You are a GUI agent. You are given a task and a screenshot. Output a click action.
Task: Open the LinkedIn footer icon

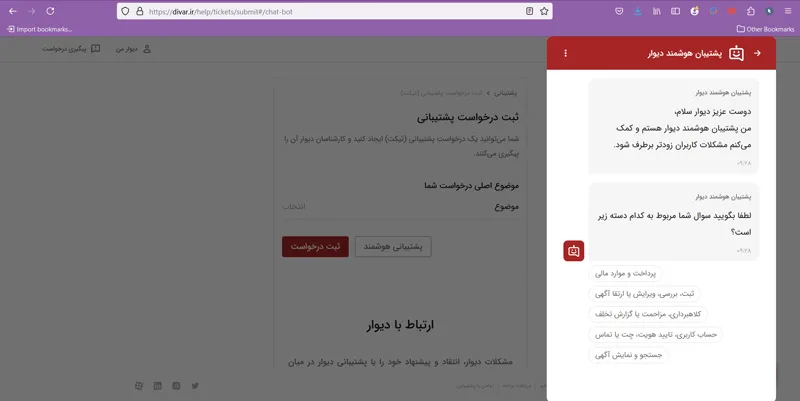[x=157, y=386]
